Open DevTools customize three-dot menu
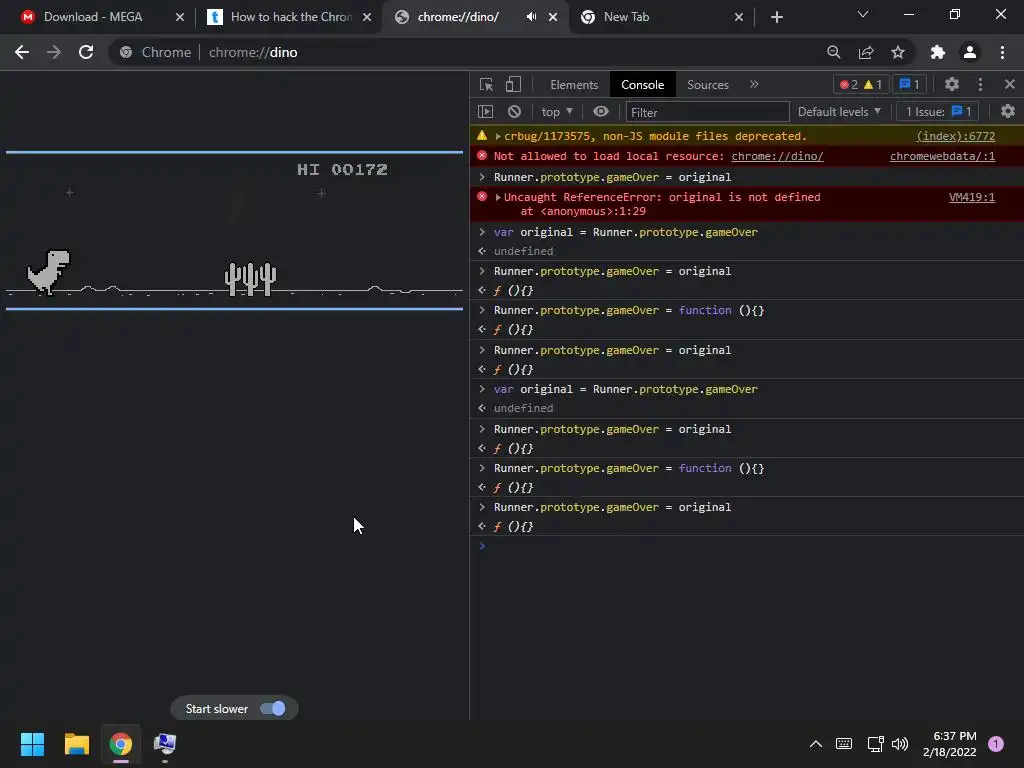 point(980,84)
